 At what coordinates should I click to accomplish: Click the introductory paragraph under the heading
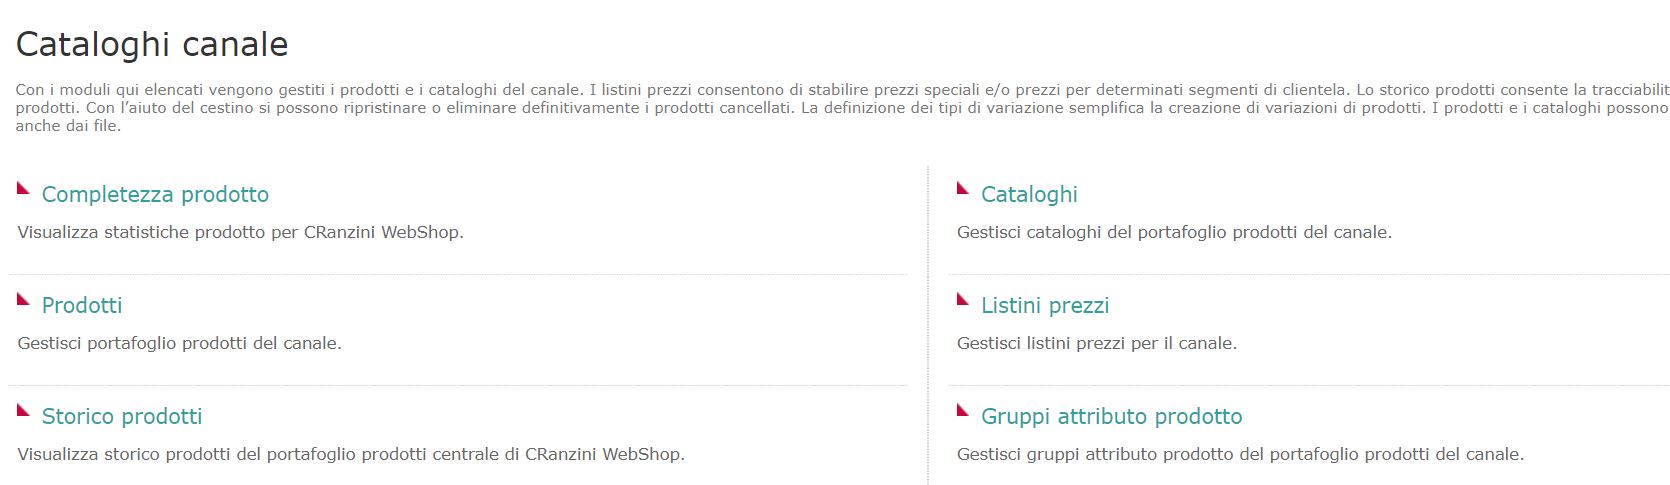(x=842, y=107)
